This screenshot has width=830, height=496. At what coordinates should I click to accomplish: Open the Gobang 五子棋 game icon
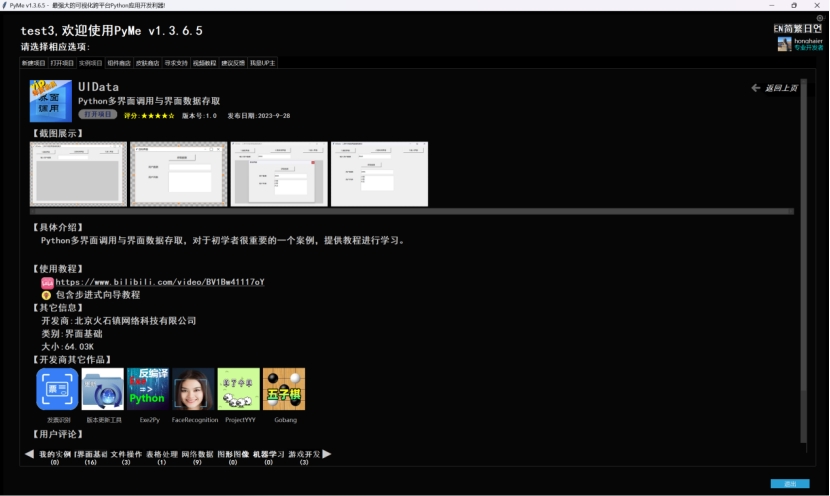(283, 389)
